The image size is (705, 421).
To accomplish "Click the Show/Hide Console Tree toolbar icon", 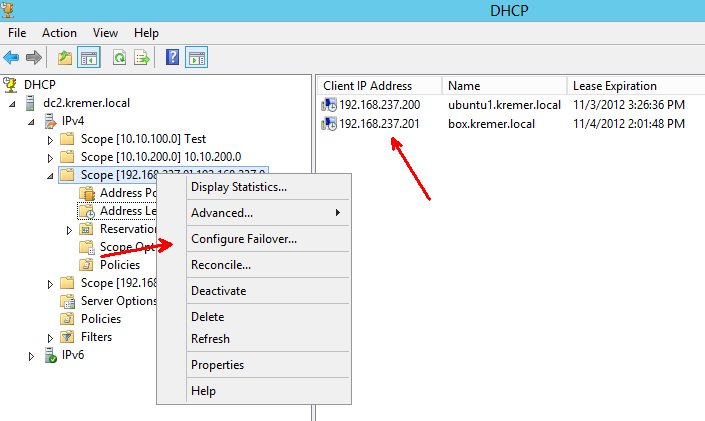I will coord(88,58).
